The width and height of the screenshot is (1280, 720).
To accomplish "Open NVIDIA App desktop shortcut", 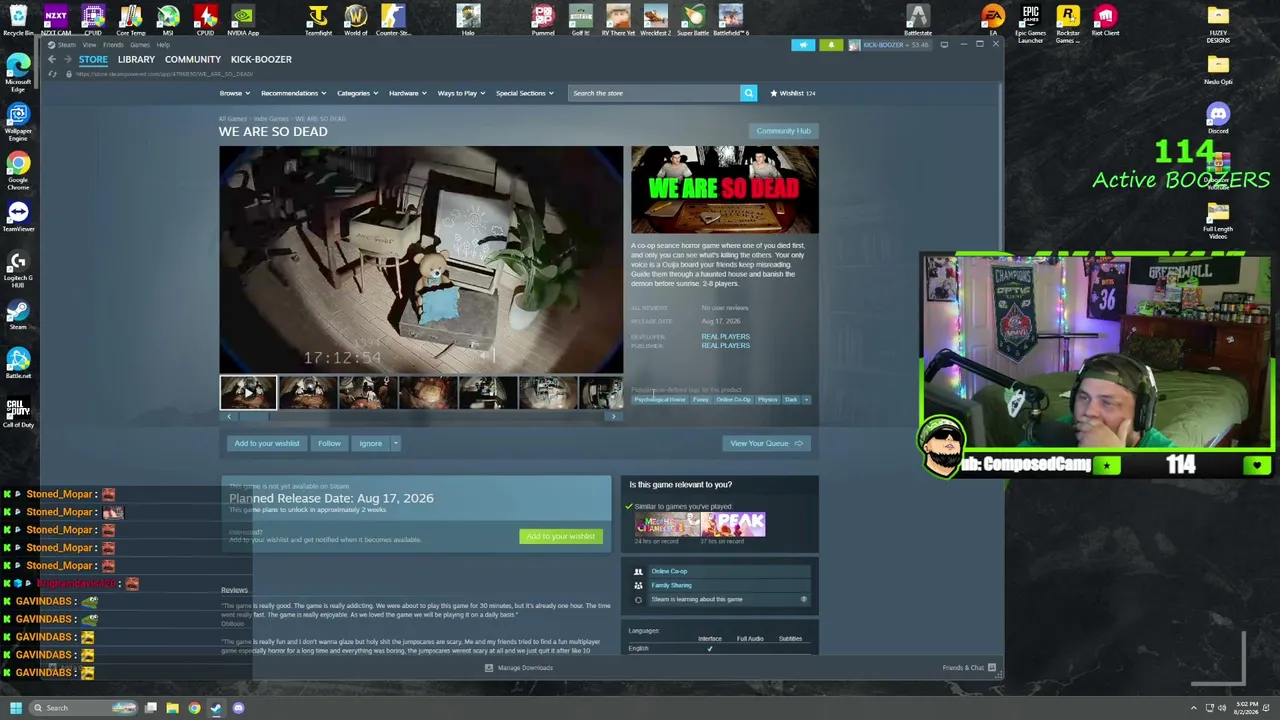I will [243, 20].
